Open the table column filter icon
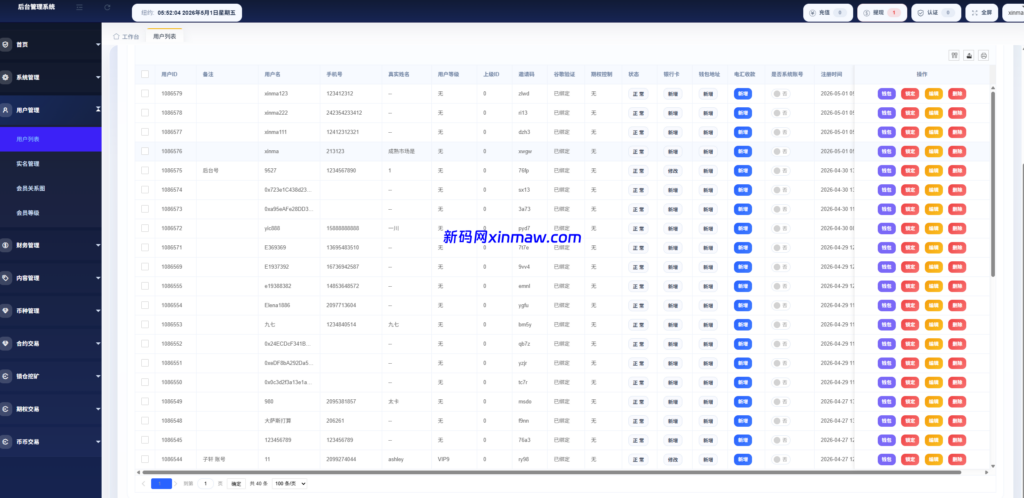Image resolution: width=1024 pixels, height=498 pixels. tap(955, 55)
